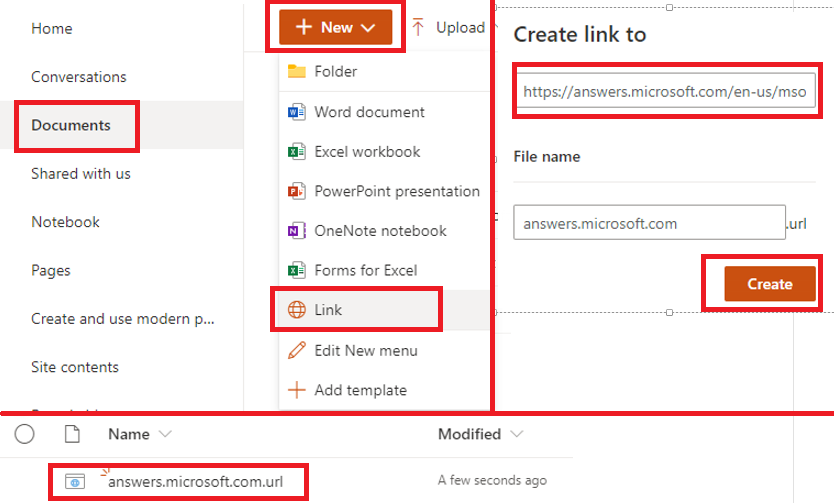
Task: Choose OneNote notebook from New menu
Action: pyautogui.click(x=384, y=231)
